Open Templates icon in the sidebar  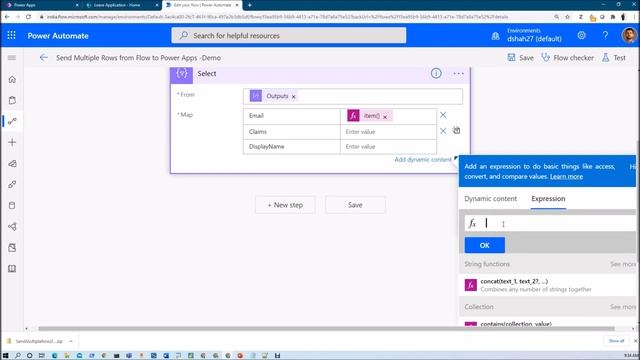point(12,164)
